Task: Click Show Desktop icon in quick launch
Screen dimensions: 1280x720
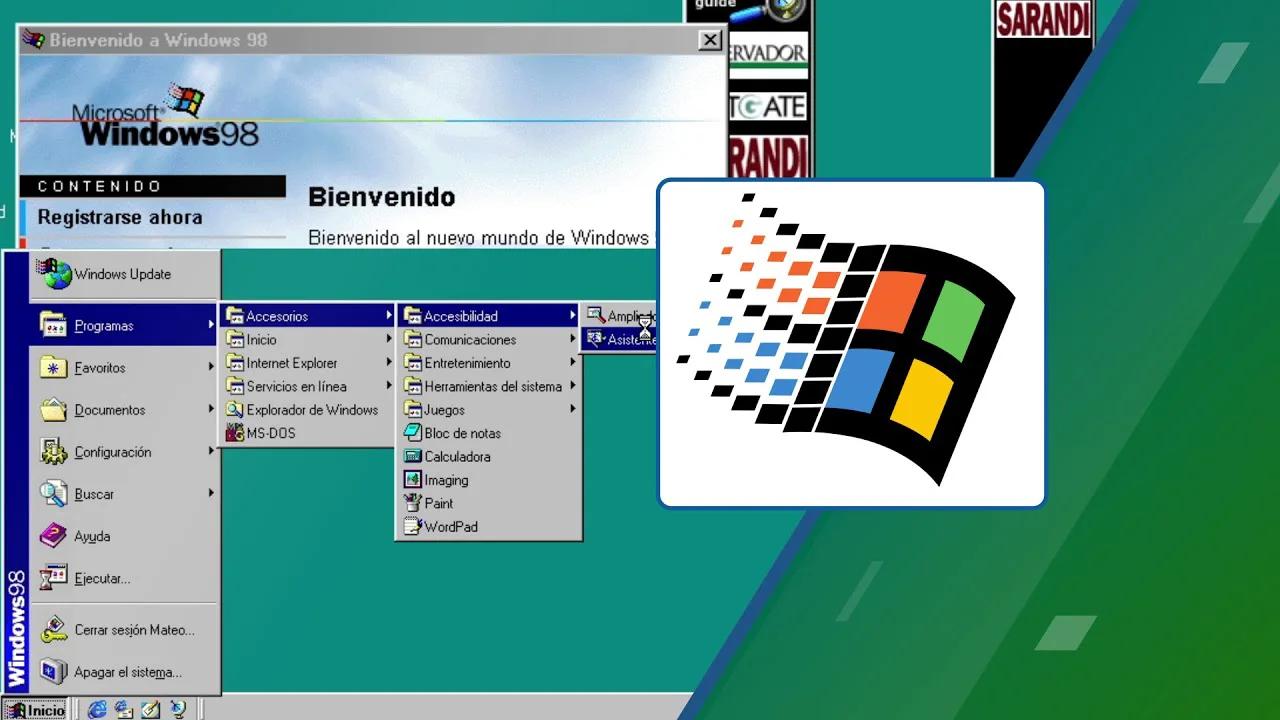Action: click(x=151, y=709)
